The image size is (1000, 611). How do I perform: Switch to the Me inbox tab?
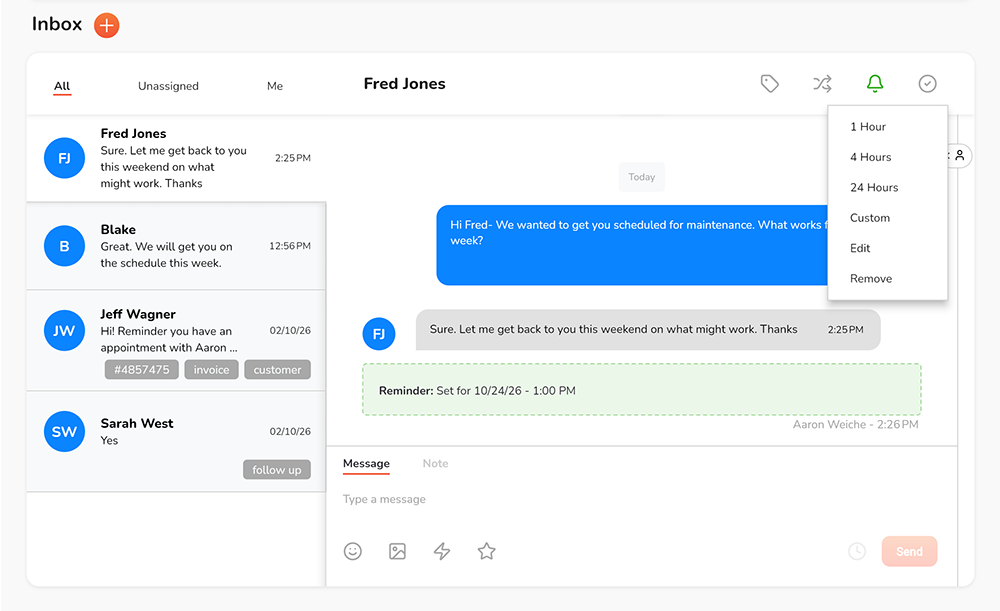point(275,86)
